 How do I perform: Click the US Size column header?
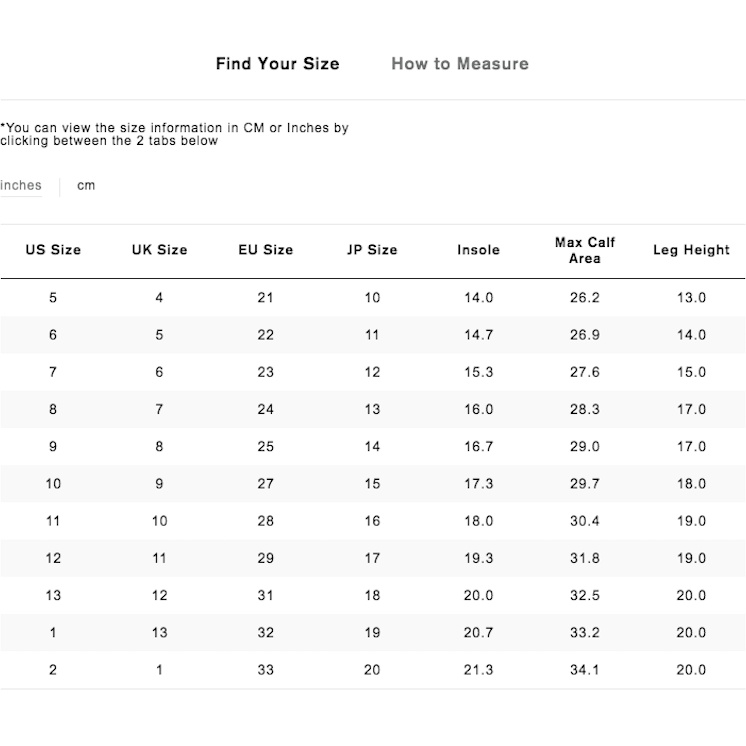(x=53, y=250)
